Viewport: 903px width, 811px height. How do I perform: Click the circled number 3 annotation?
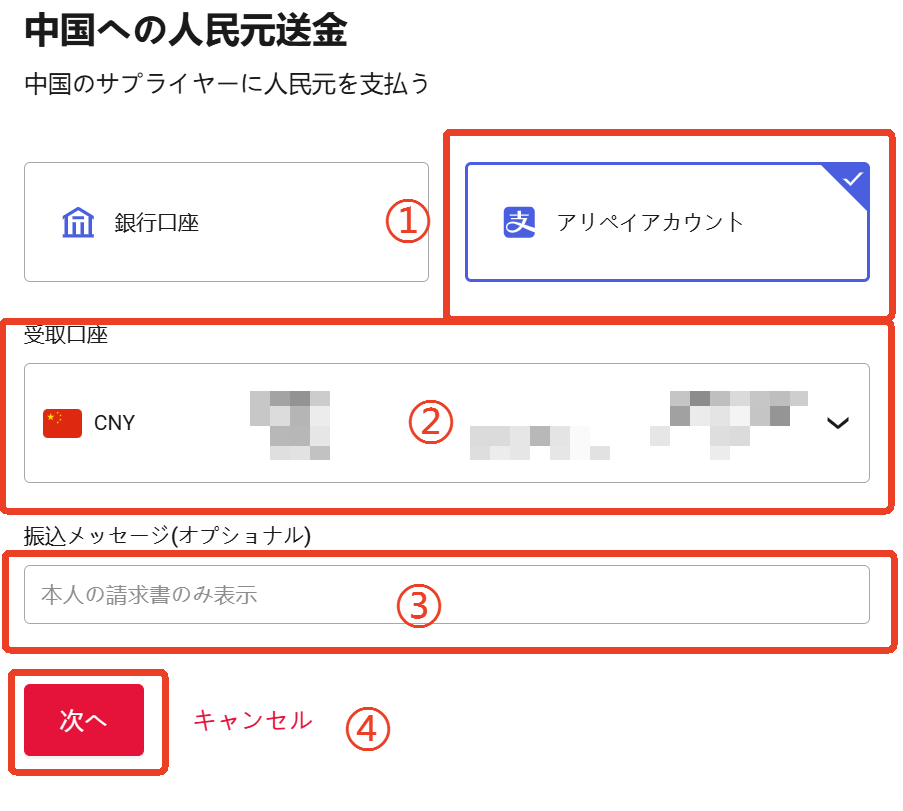419,606
